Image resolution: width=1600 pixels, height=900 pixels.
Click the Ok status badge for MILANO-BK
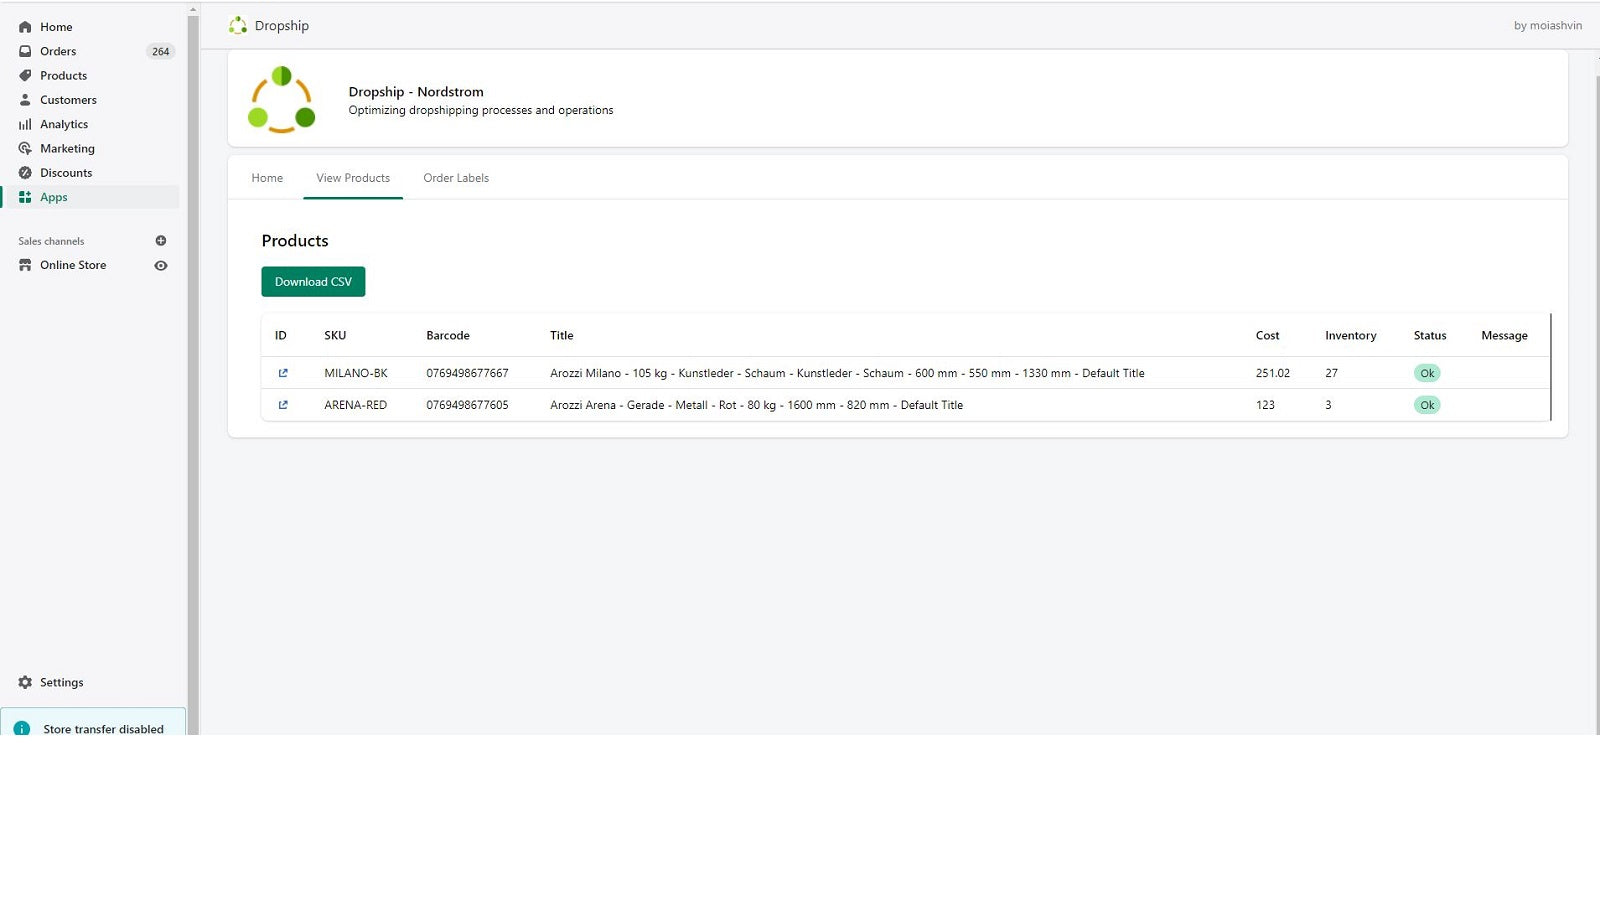coord(1427,373)
